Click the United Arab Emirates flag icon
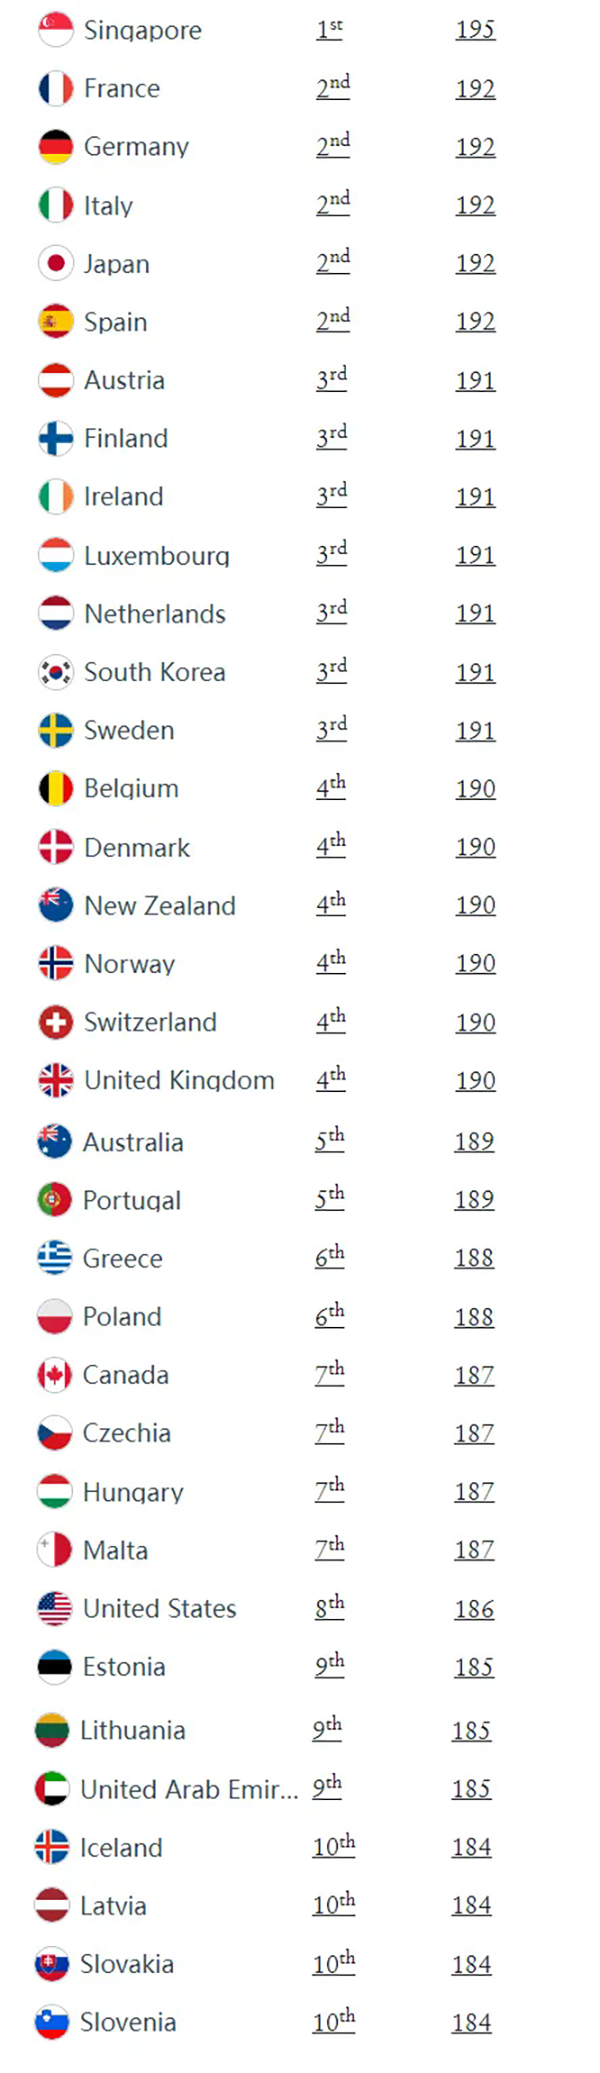Image resolution: width=600 pixels, height=2073 pixels. click(x=52, y=1789)
